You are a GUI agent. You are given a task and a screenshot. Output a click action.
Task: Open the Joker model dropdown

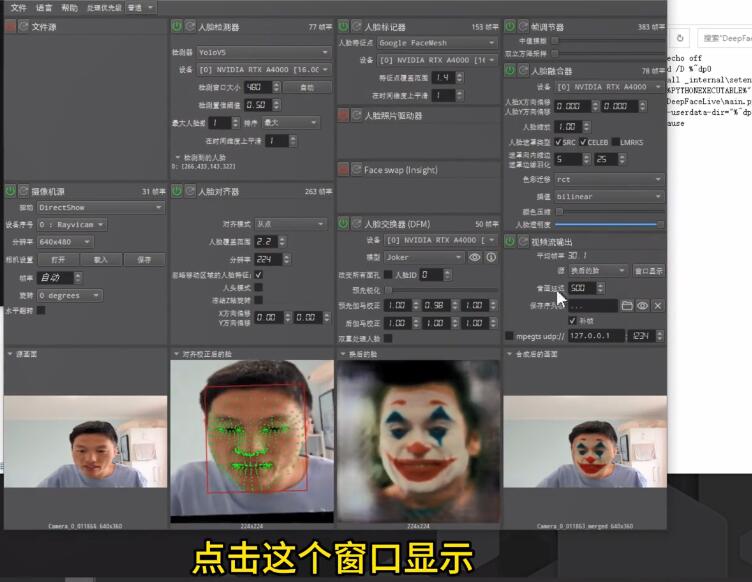424,257
